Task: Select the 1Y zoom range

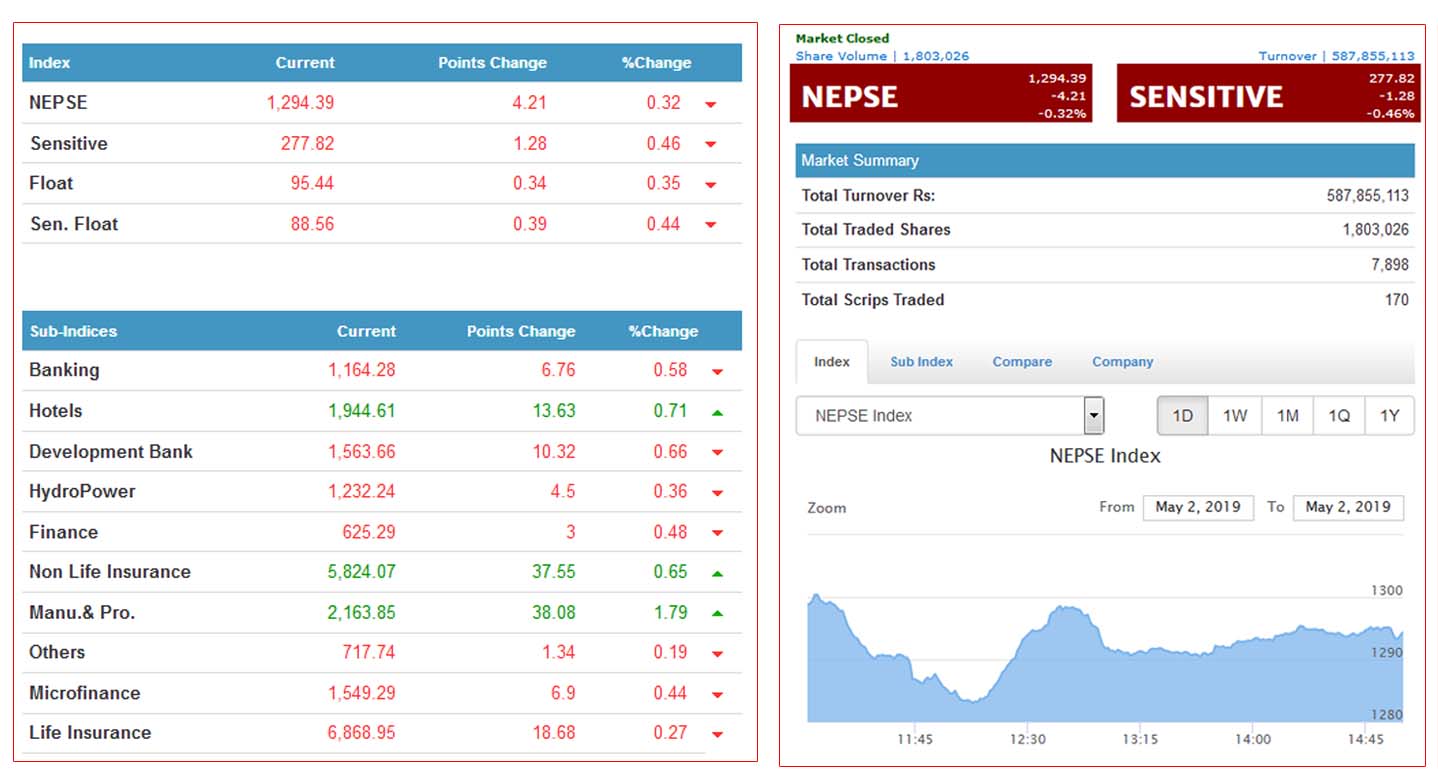Action: (x=1390, y=416)
